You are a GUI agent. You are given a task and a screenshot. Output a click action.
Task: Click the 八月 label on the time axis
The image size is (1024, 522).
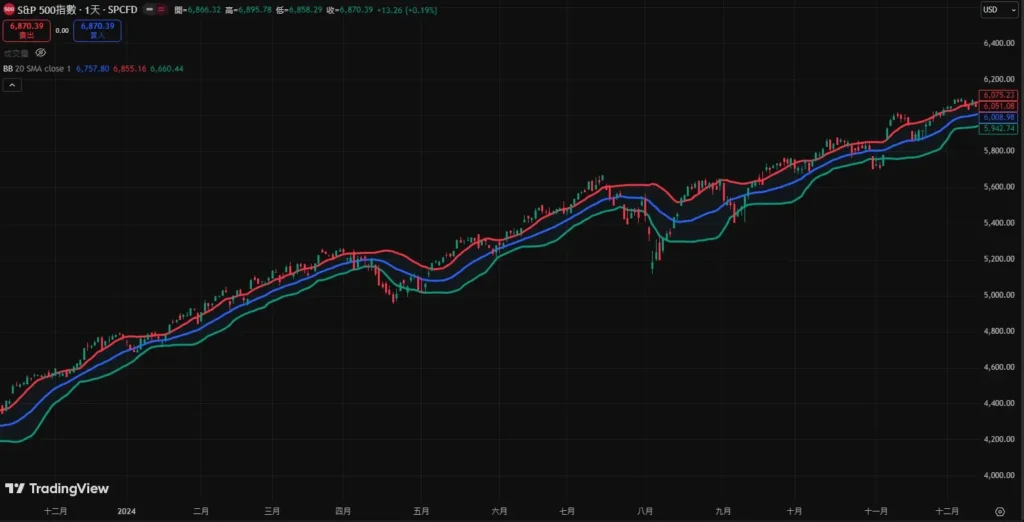[645, 510]
